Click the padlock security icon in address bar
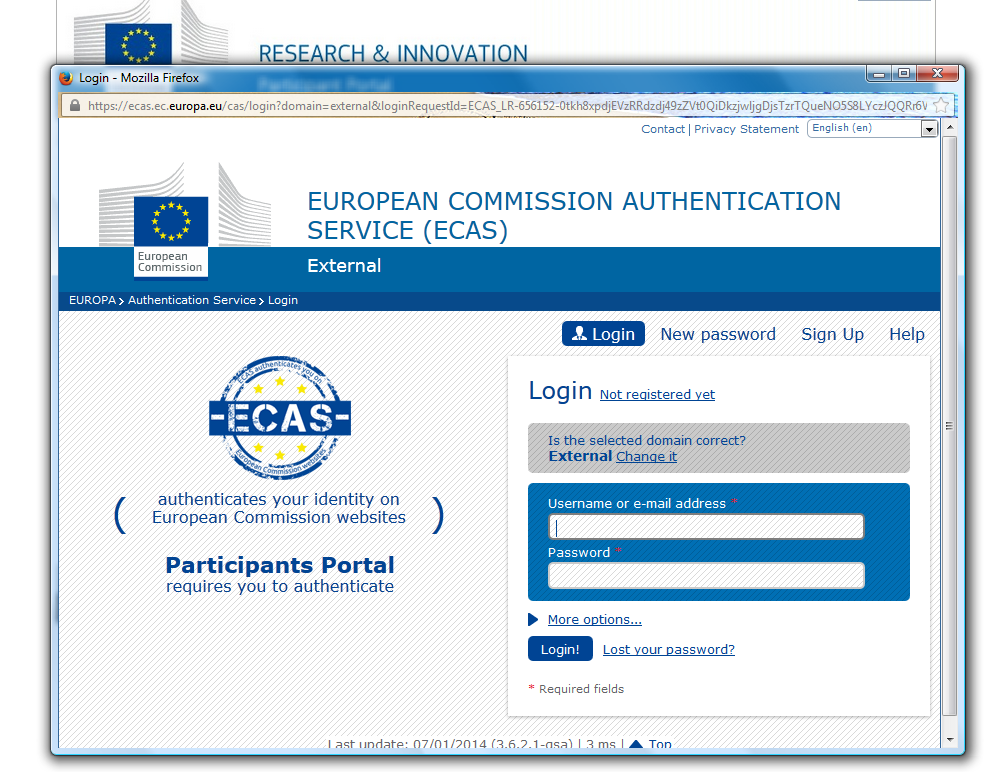The width and height of the screenshot is (990, 772). [x=75, y=105]
